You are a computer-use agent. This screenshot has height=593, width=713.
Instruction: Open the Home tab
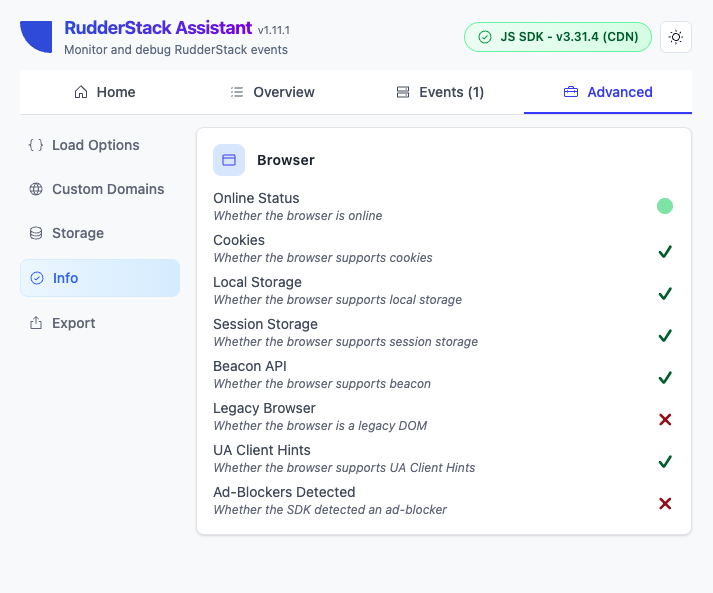(104, 92)
